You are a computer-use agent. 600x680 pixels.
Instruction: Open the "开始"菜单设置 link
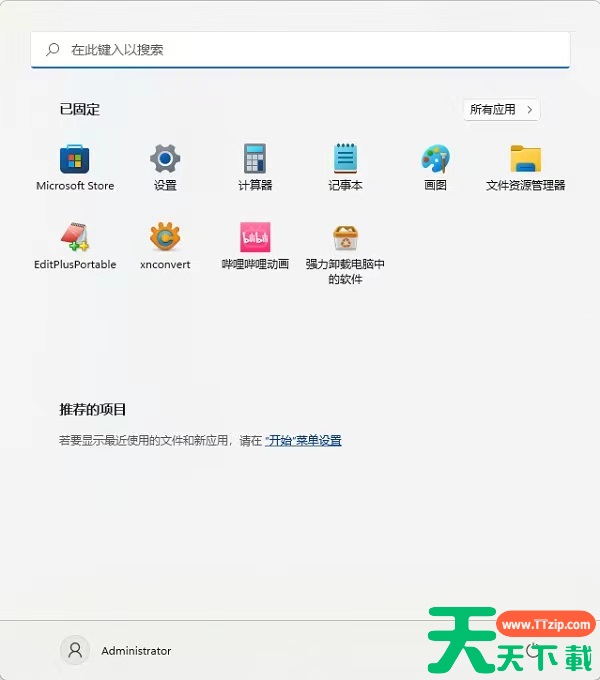coord(303,441)
